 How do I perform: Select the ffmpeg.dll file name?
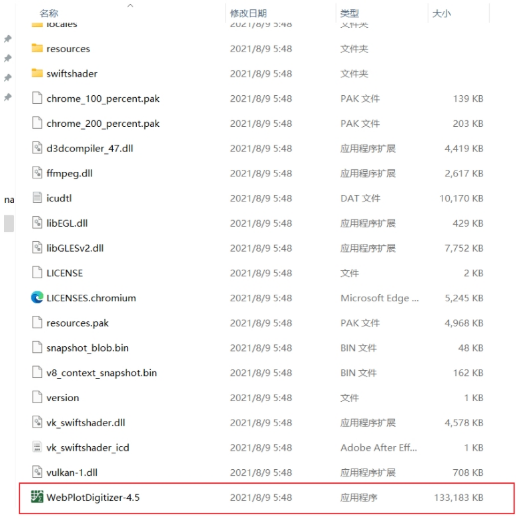(x=69, y=173)
